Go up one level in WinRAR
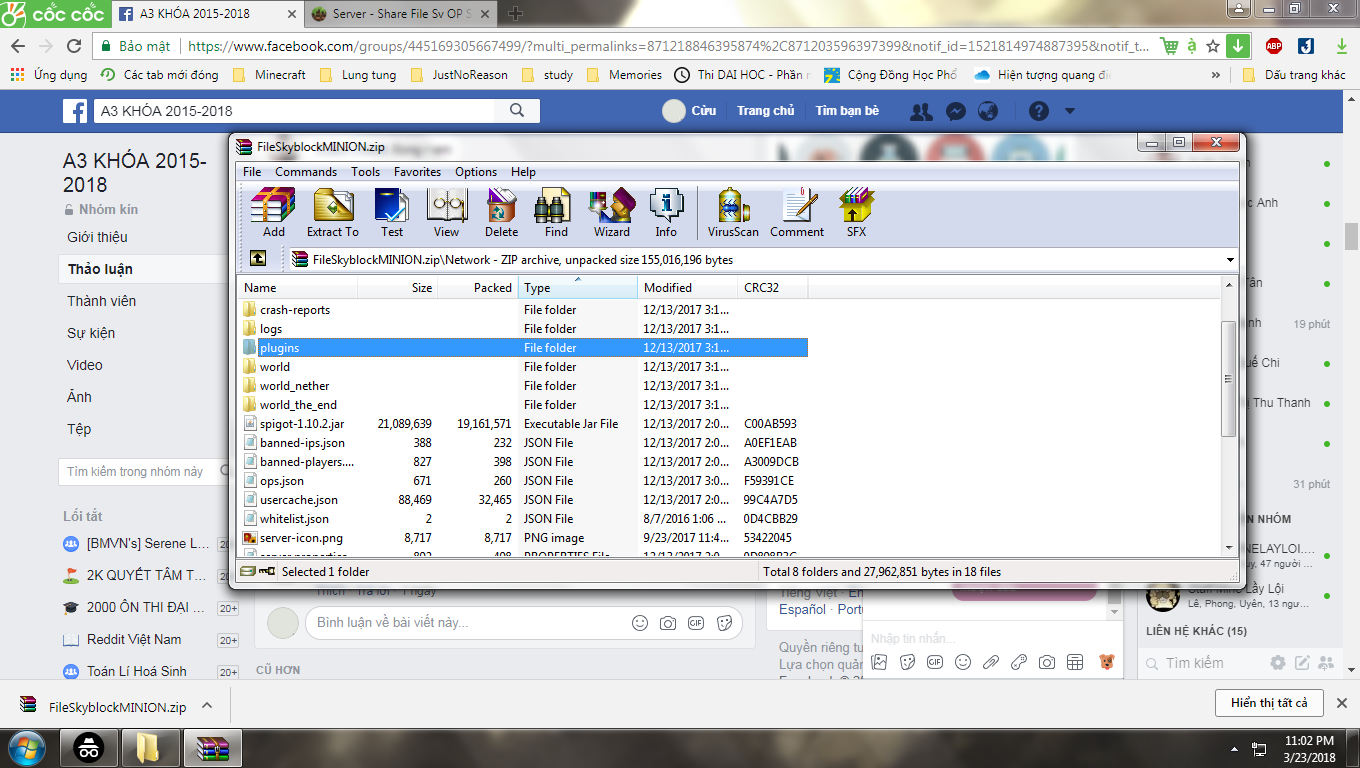Image resolution: width=1360 pixels, height=768 pixels. tap(258, 259)
